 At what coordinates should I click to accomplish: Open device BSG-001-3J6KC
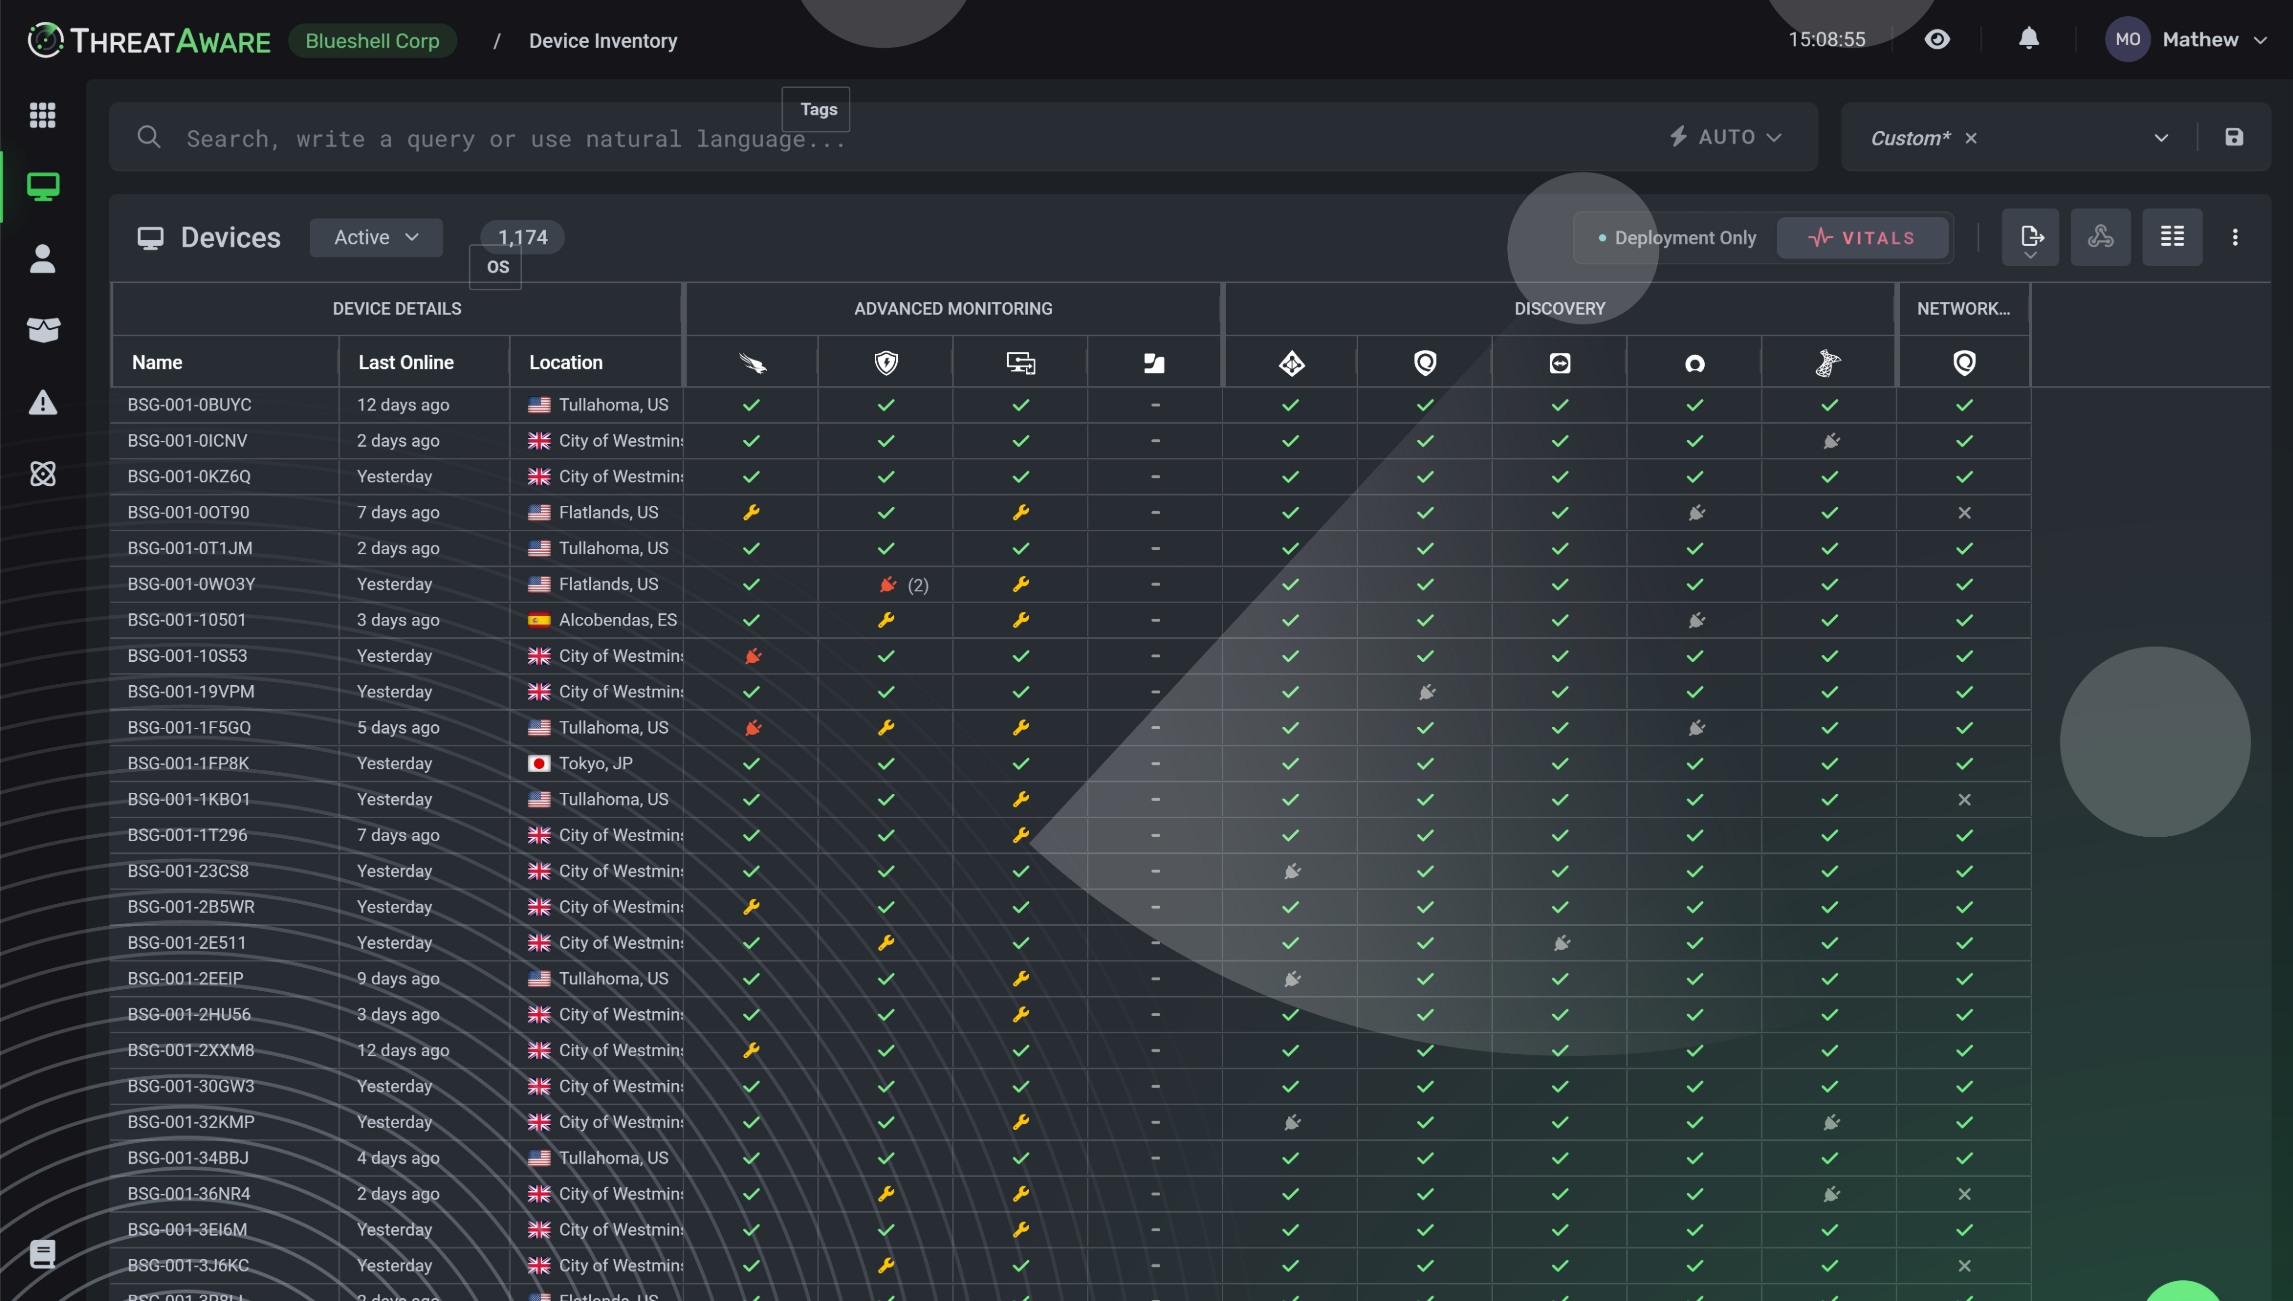188,1266
